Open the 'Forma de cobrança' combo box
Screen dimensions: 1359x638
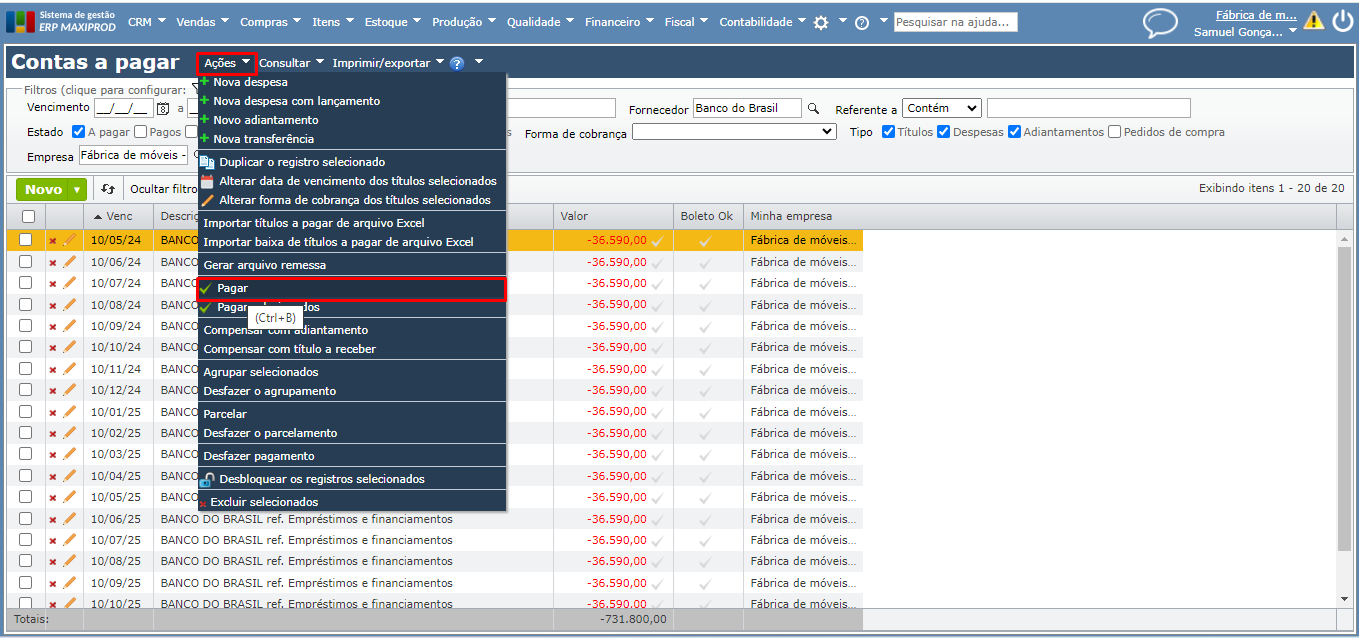[734, 132]
